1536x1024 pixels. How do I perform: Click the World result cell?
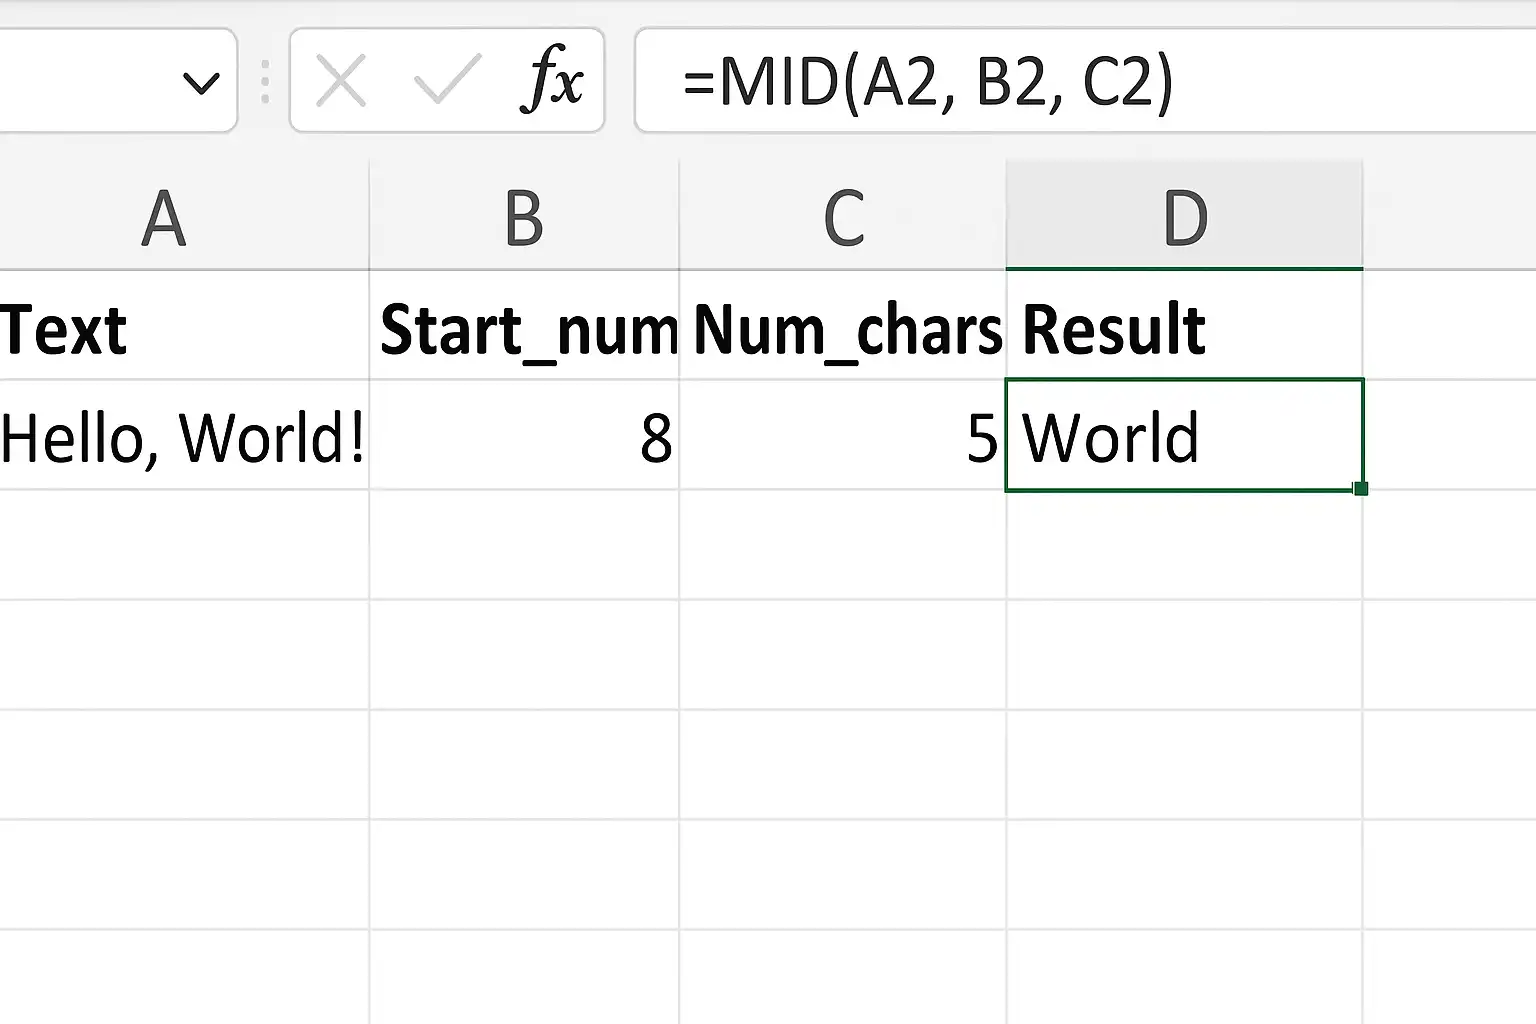[1185, 436]
